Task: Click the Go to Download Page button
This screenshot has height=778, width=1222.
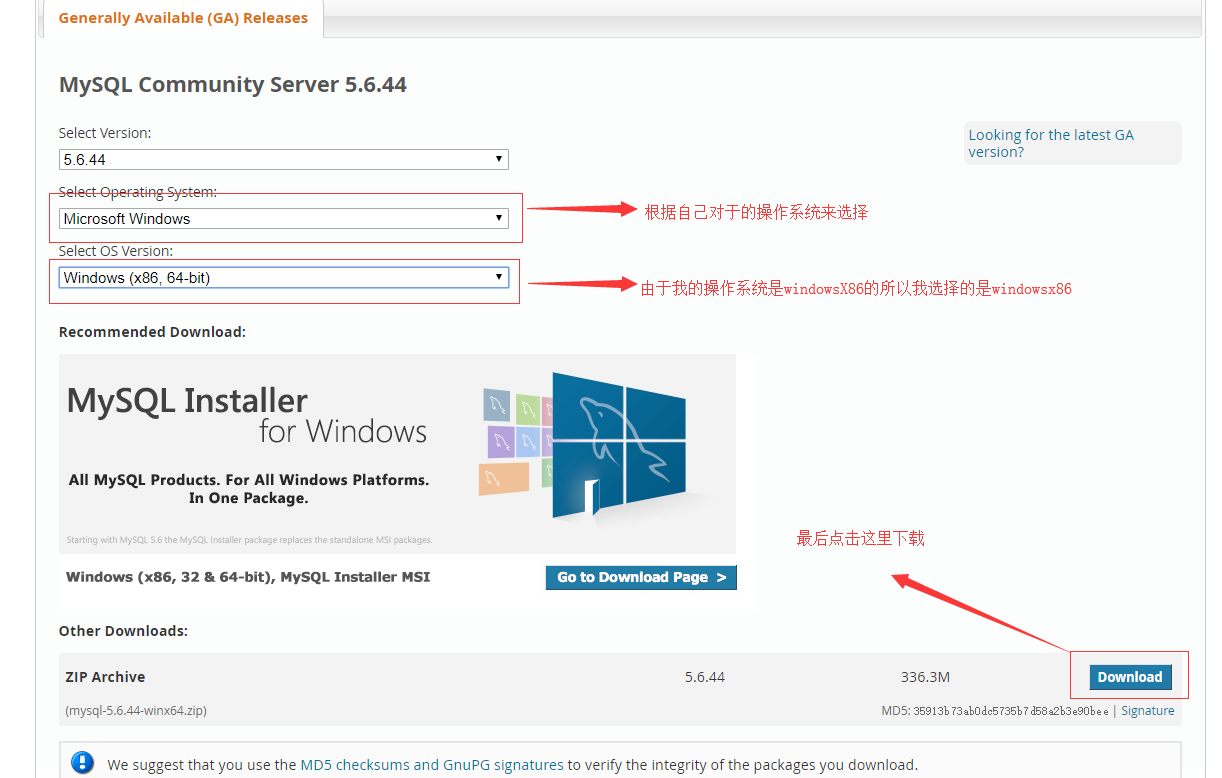Action: [x=641, y=577]
